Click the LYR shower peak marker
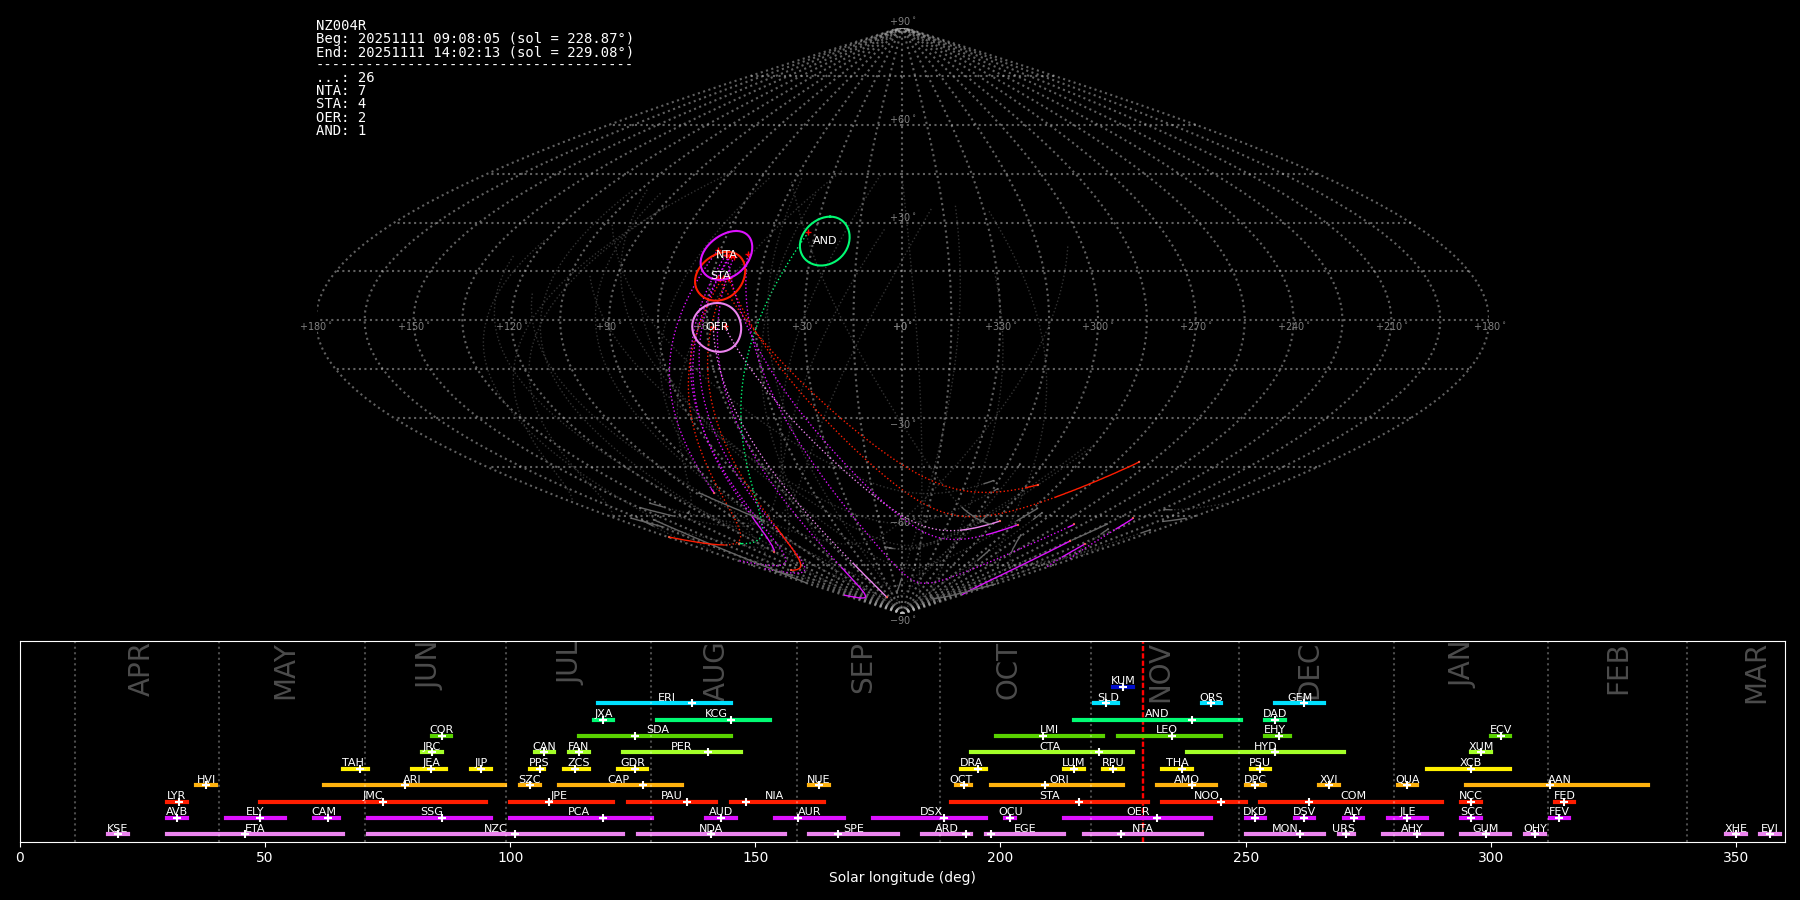This screenshot has height=900, width=1800. click(179, 802)
